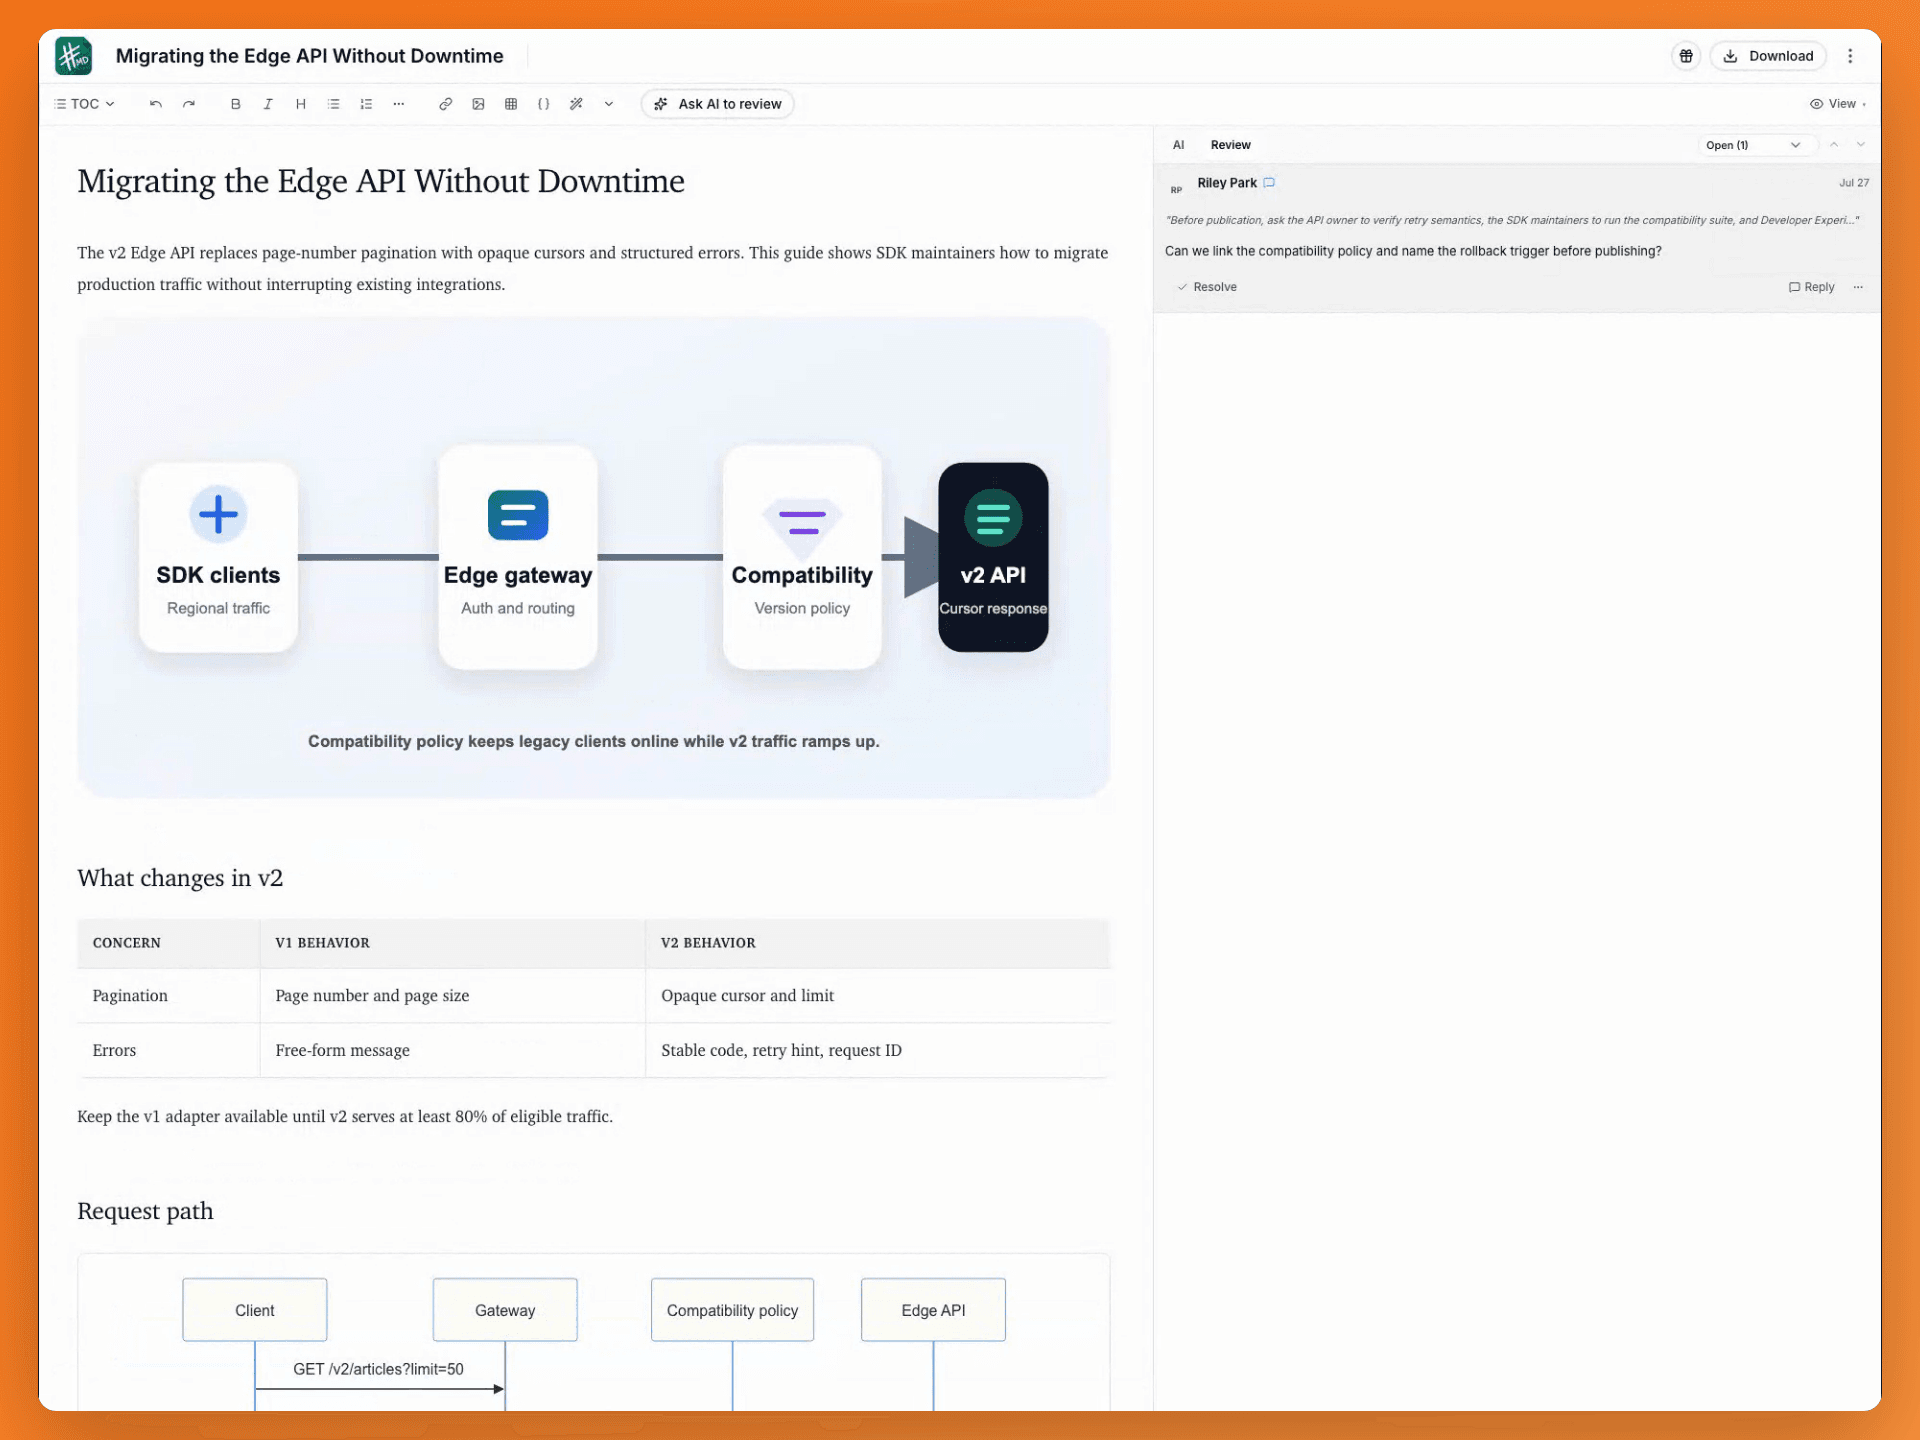Screen dimensions: 1920x1440
Task: Open comment more options ellipsis
Action: [x=1858, y=287]
